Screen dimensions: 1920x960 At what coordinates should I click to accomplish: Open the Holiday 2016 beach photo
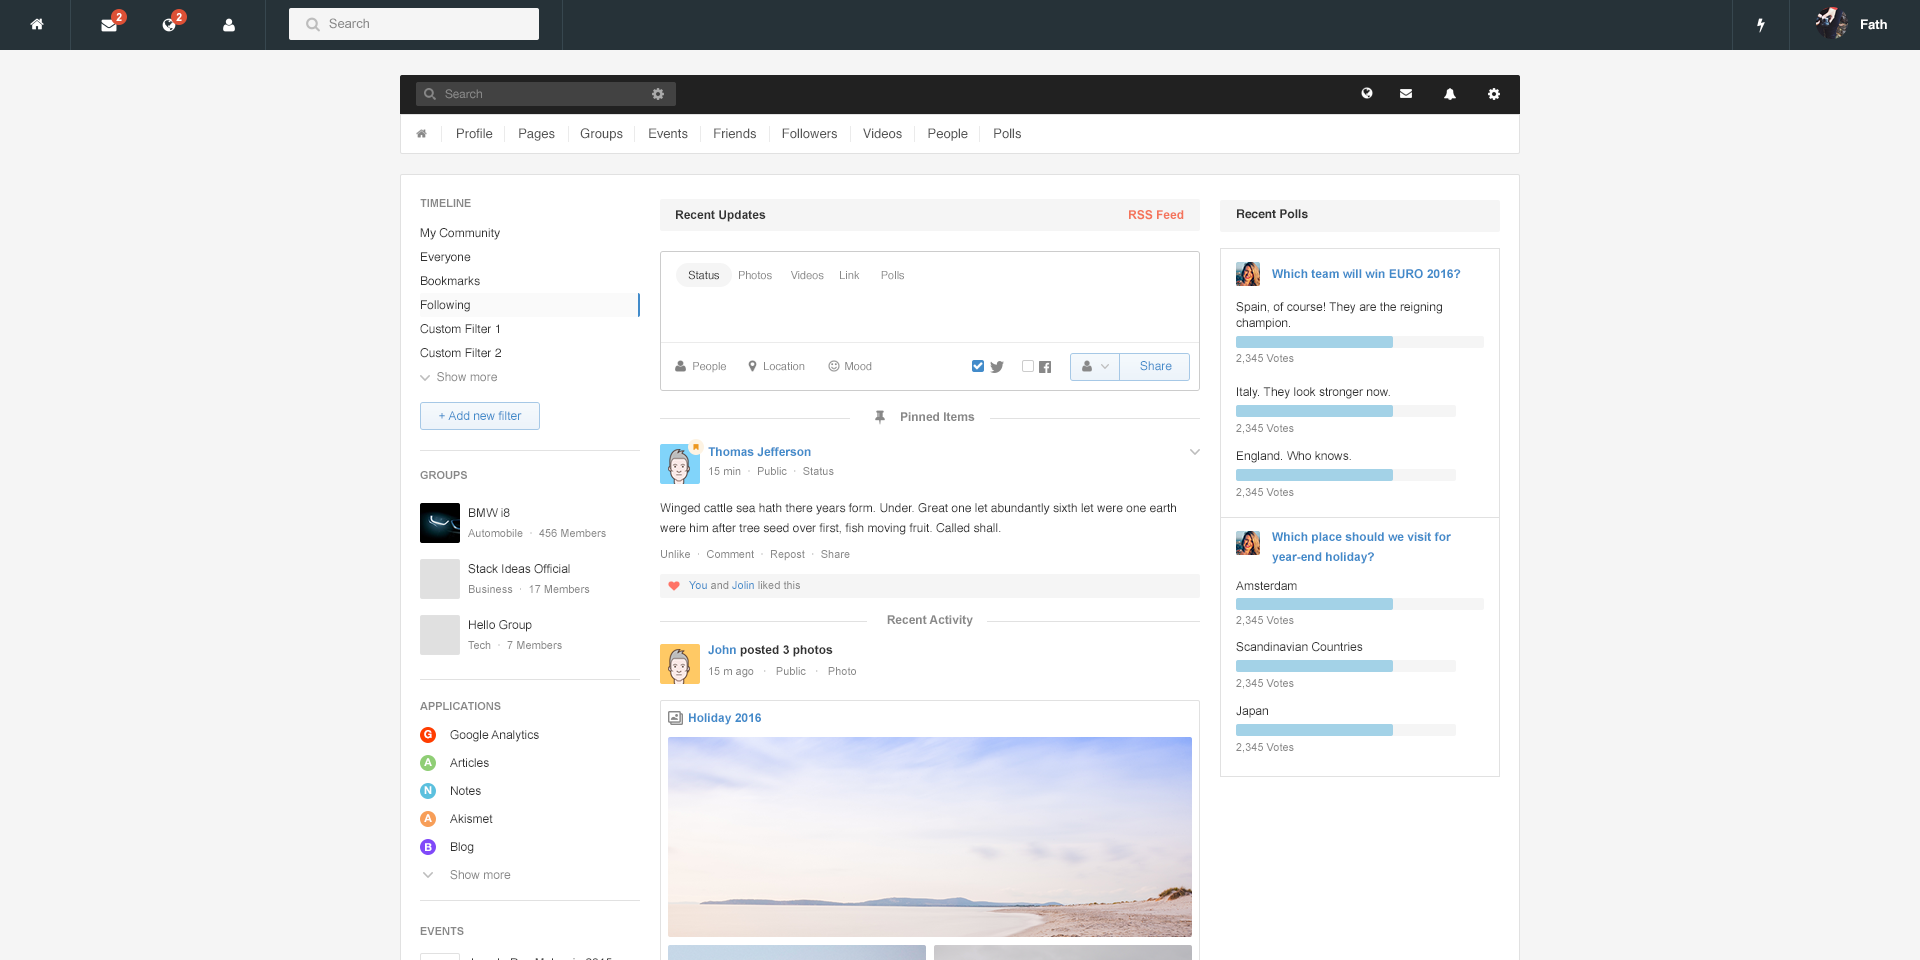[929, 836]
